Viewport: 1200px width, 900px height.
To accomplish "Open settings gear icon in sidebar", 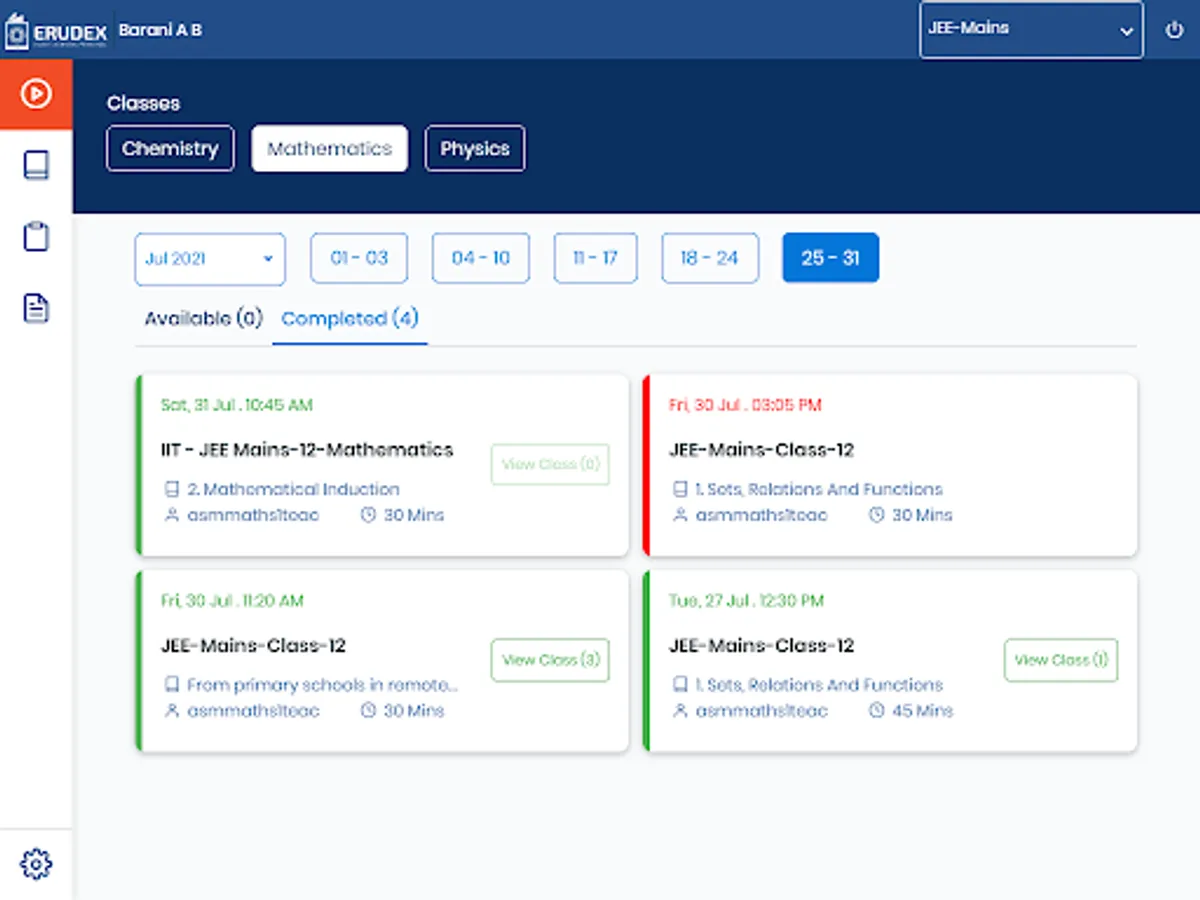I will 36,864.
